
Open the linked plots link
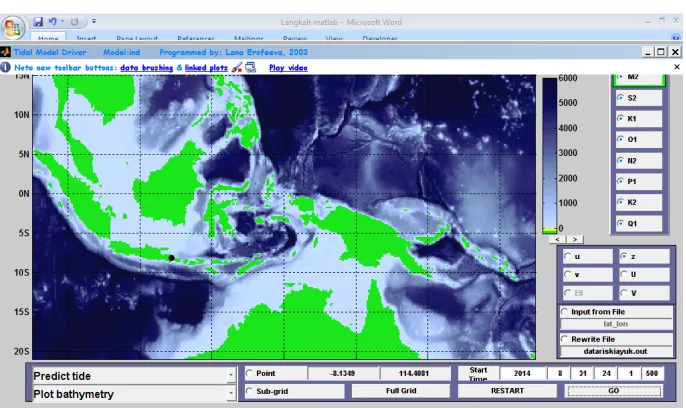206,68
